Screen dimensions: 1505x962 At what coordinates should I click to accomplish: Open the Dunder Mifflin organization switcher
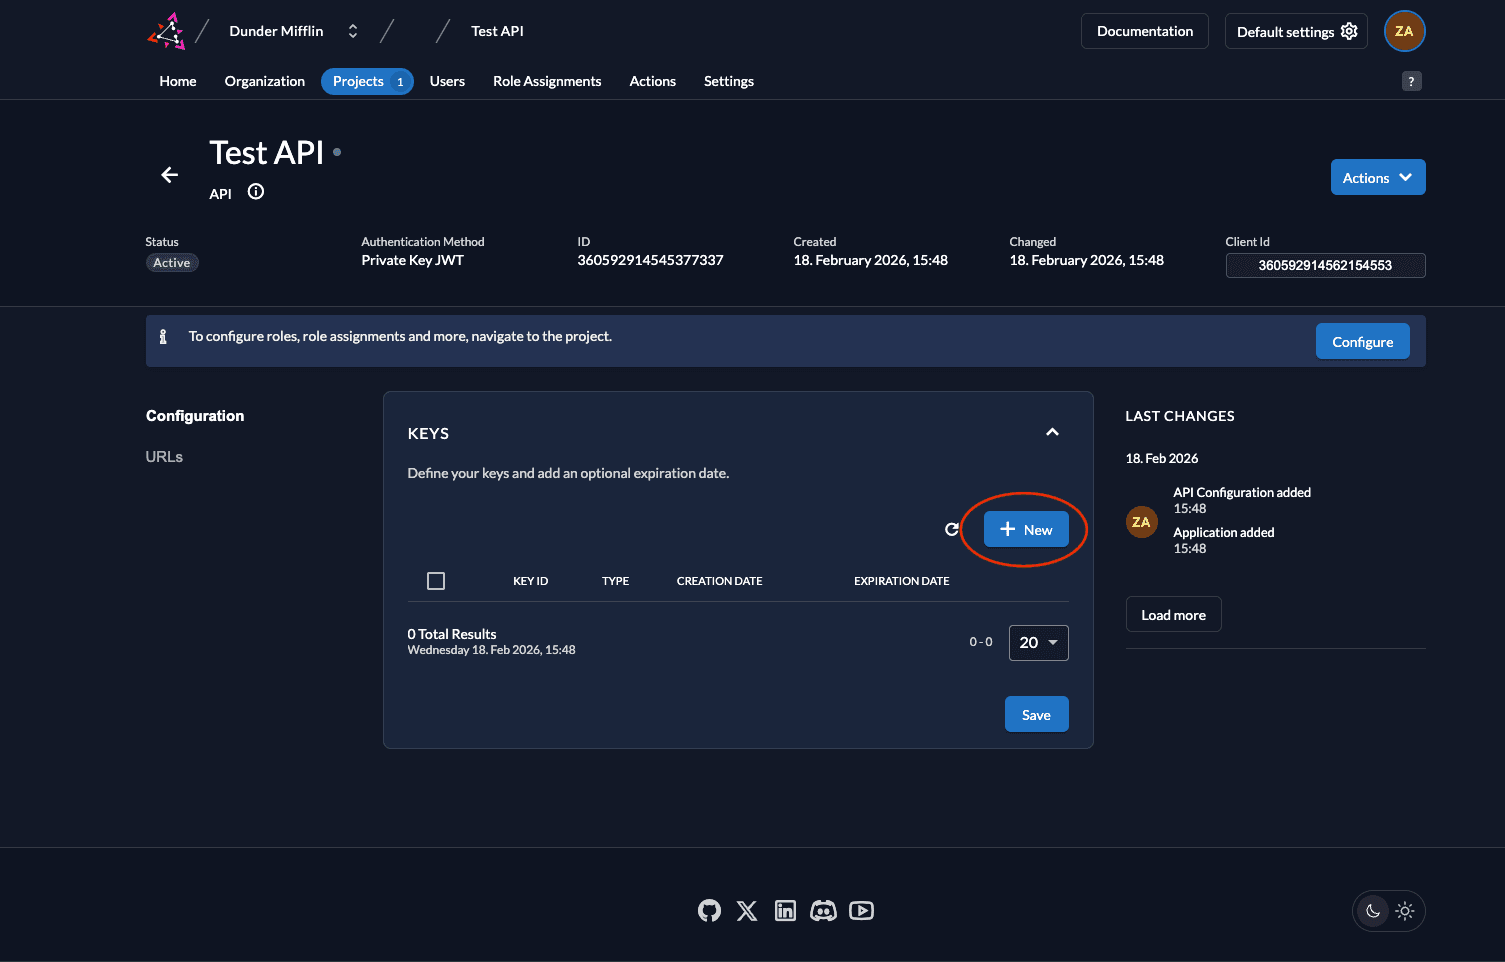point(353,31)
